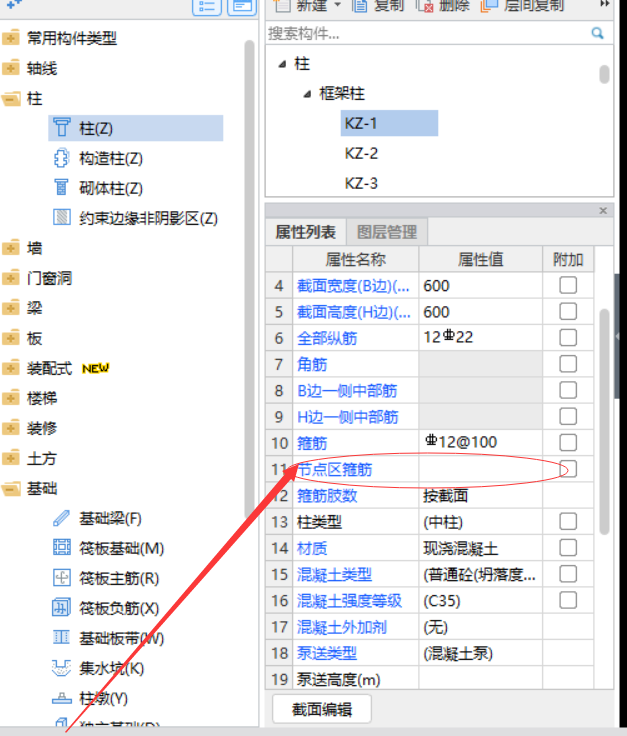Expand the 轴线 folder
Screen dimensions: 627x736
tap(11, 68)
